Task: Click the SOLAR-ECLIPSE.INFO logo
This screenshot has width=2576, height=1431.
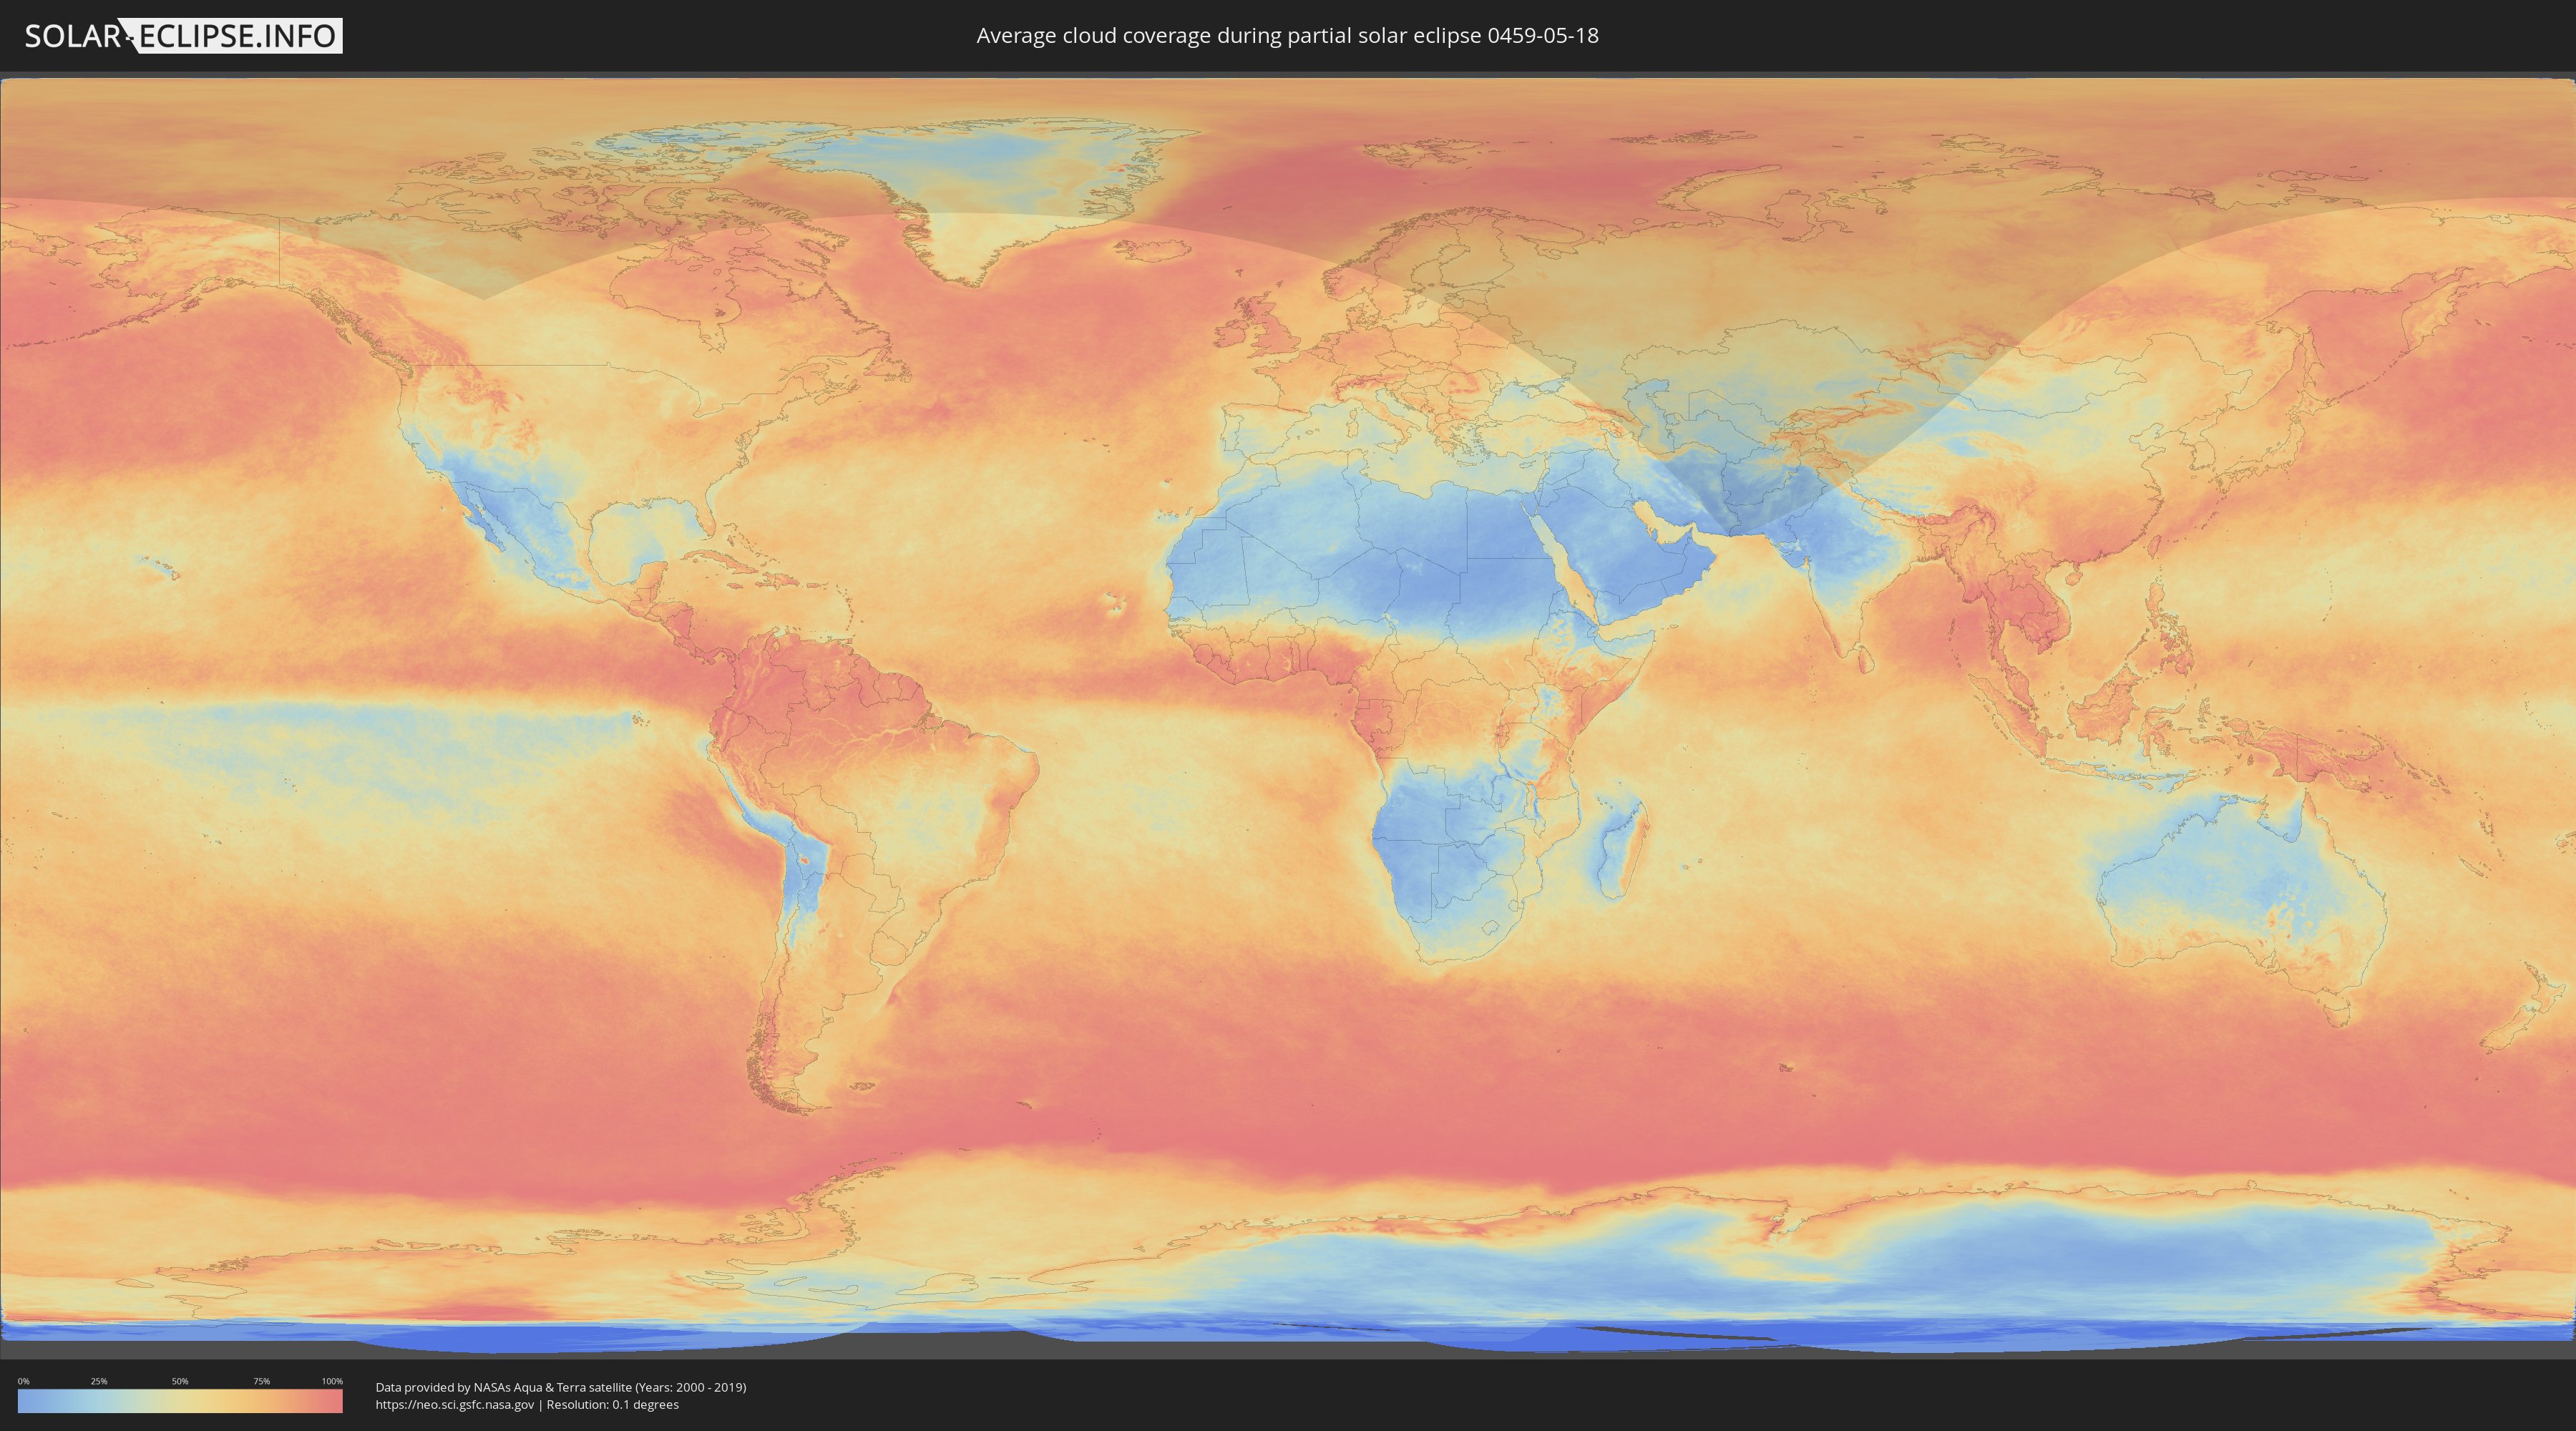Action: pos(183,36)
